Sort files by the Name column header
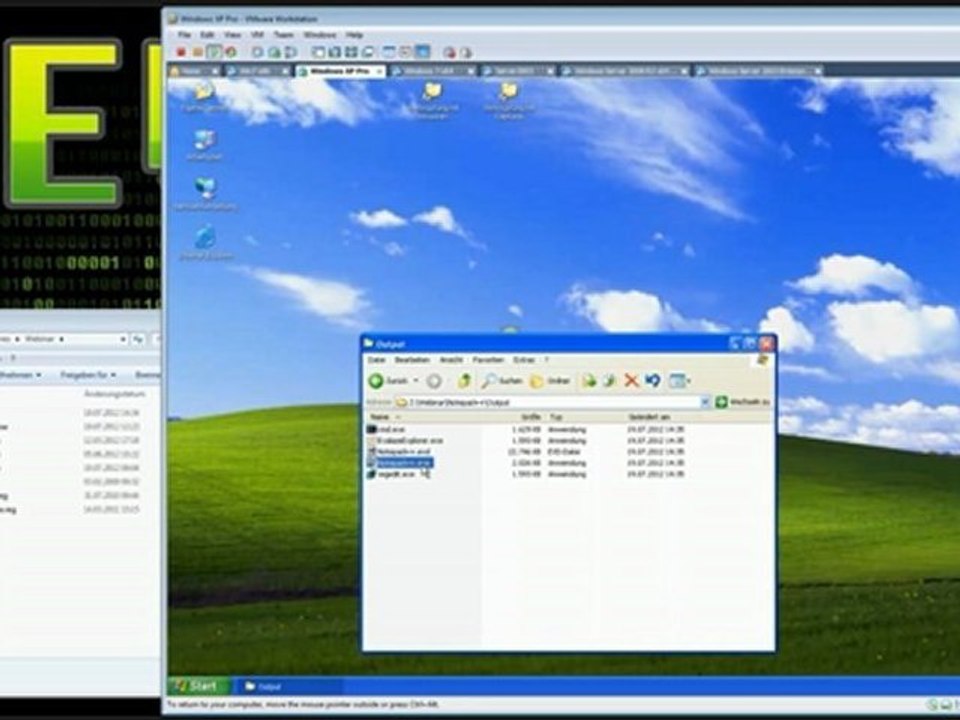 tap(423, 417)
